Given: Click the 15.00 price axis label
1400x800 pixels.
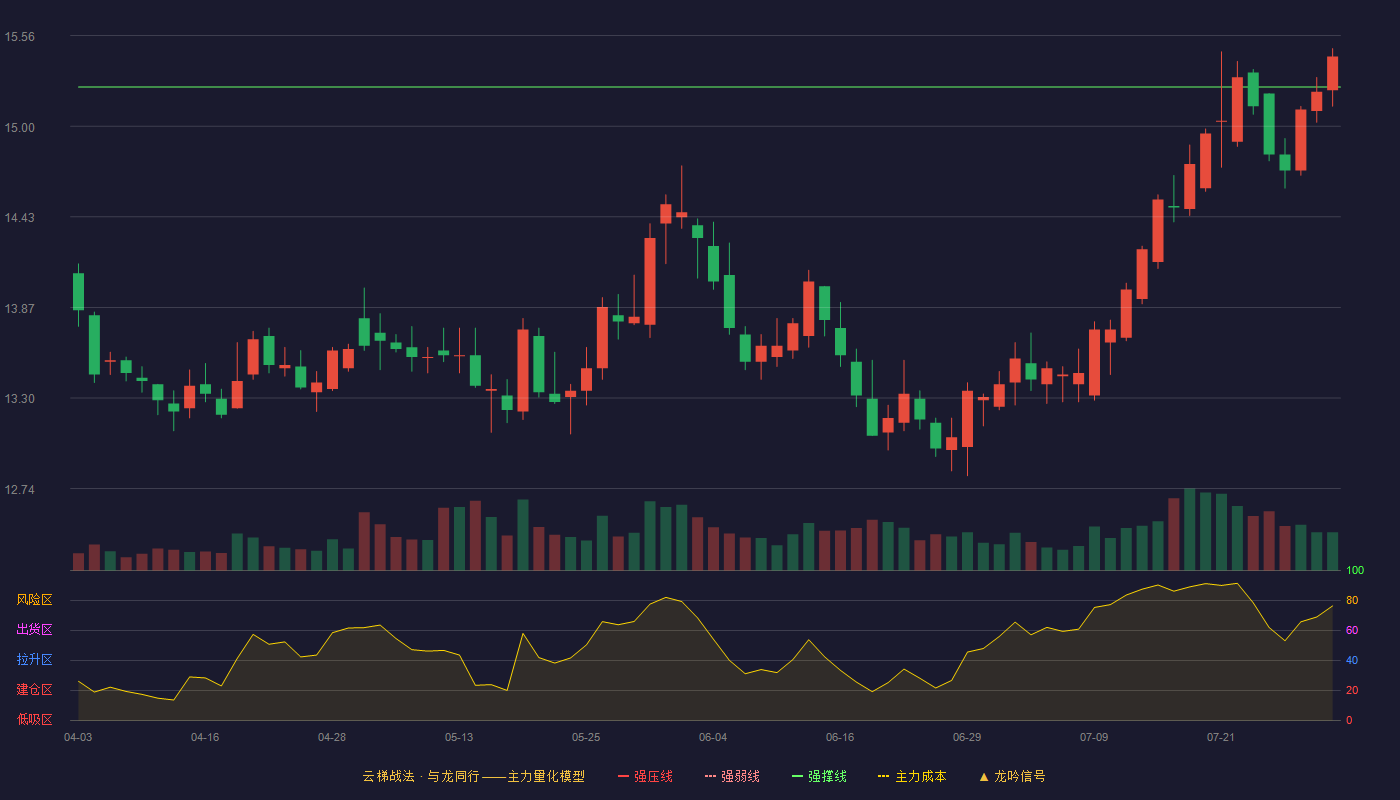Looking at the screenshot, I should pos(19,127).
